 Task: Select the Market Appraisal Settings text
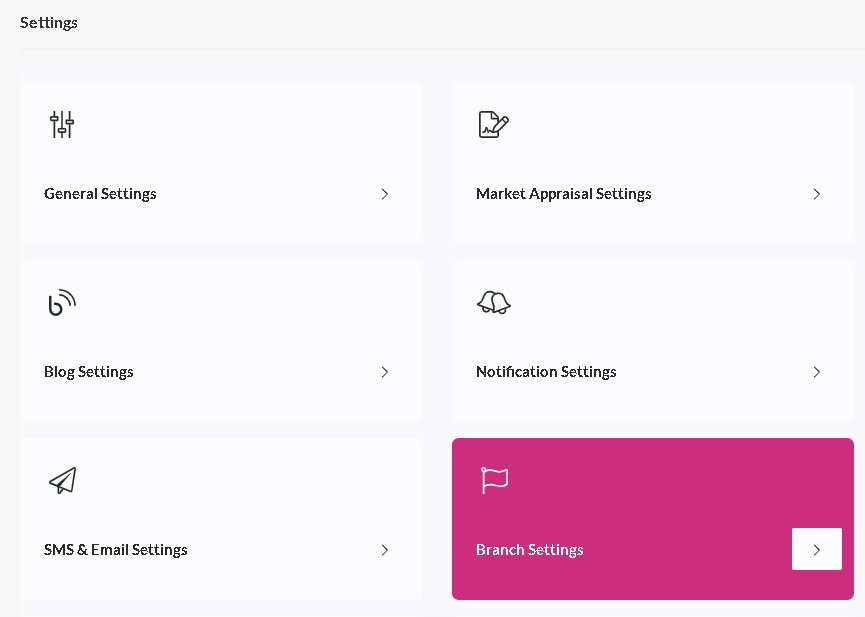pyautogui.click(x=563, y=194)
